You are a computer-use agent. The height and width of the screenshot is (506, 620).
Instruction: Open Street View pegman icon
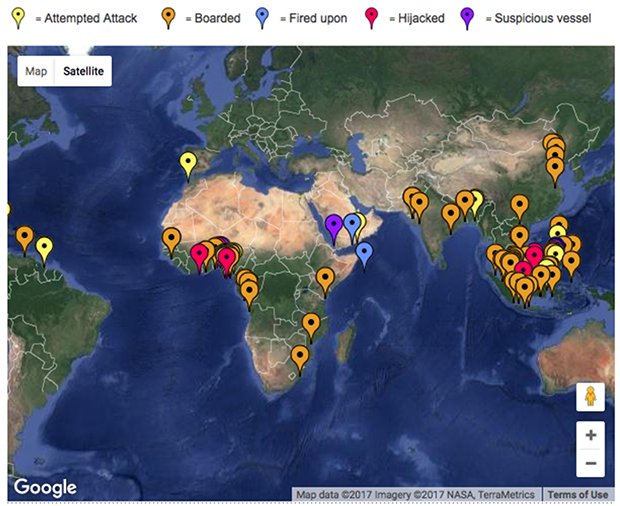pos(590,396)
